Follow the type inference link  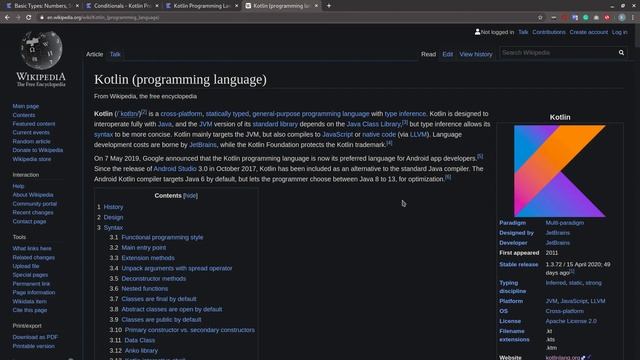point(405,114)
